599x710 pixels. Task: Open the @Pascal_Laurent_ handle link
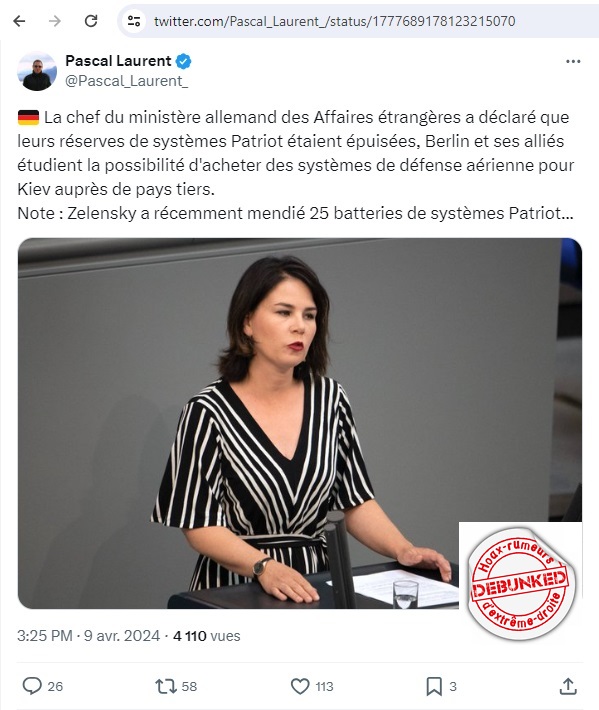(126, 81)
